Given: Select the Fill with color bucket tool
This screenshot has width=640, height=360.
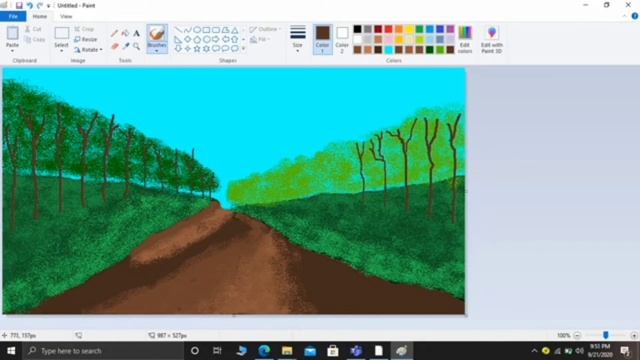Looking at the screenshot, I should (125, 33).
